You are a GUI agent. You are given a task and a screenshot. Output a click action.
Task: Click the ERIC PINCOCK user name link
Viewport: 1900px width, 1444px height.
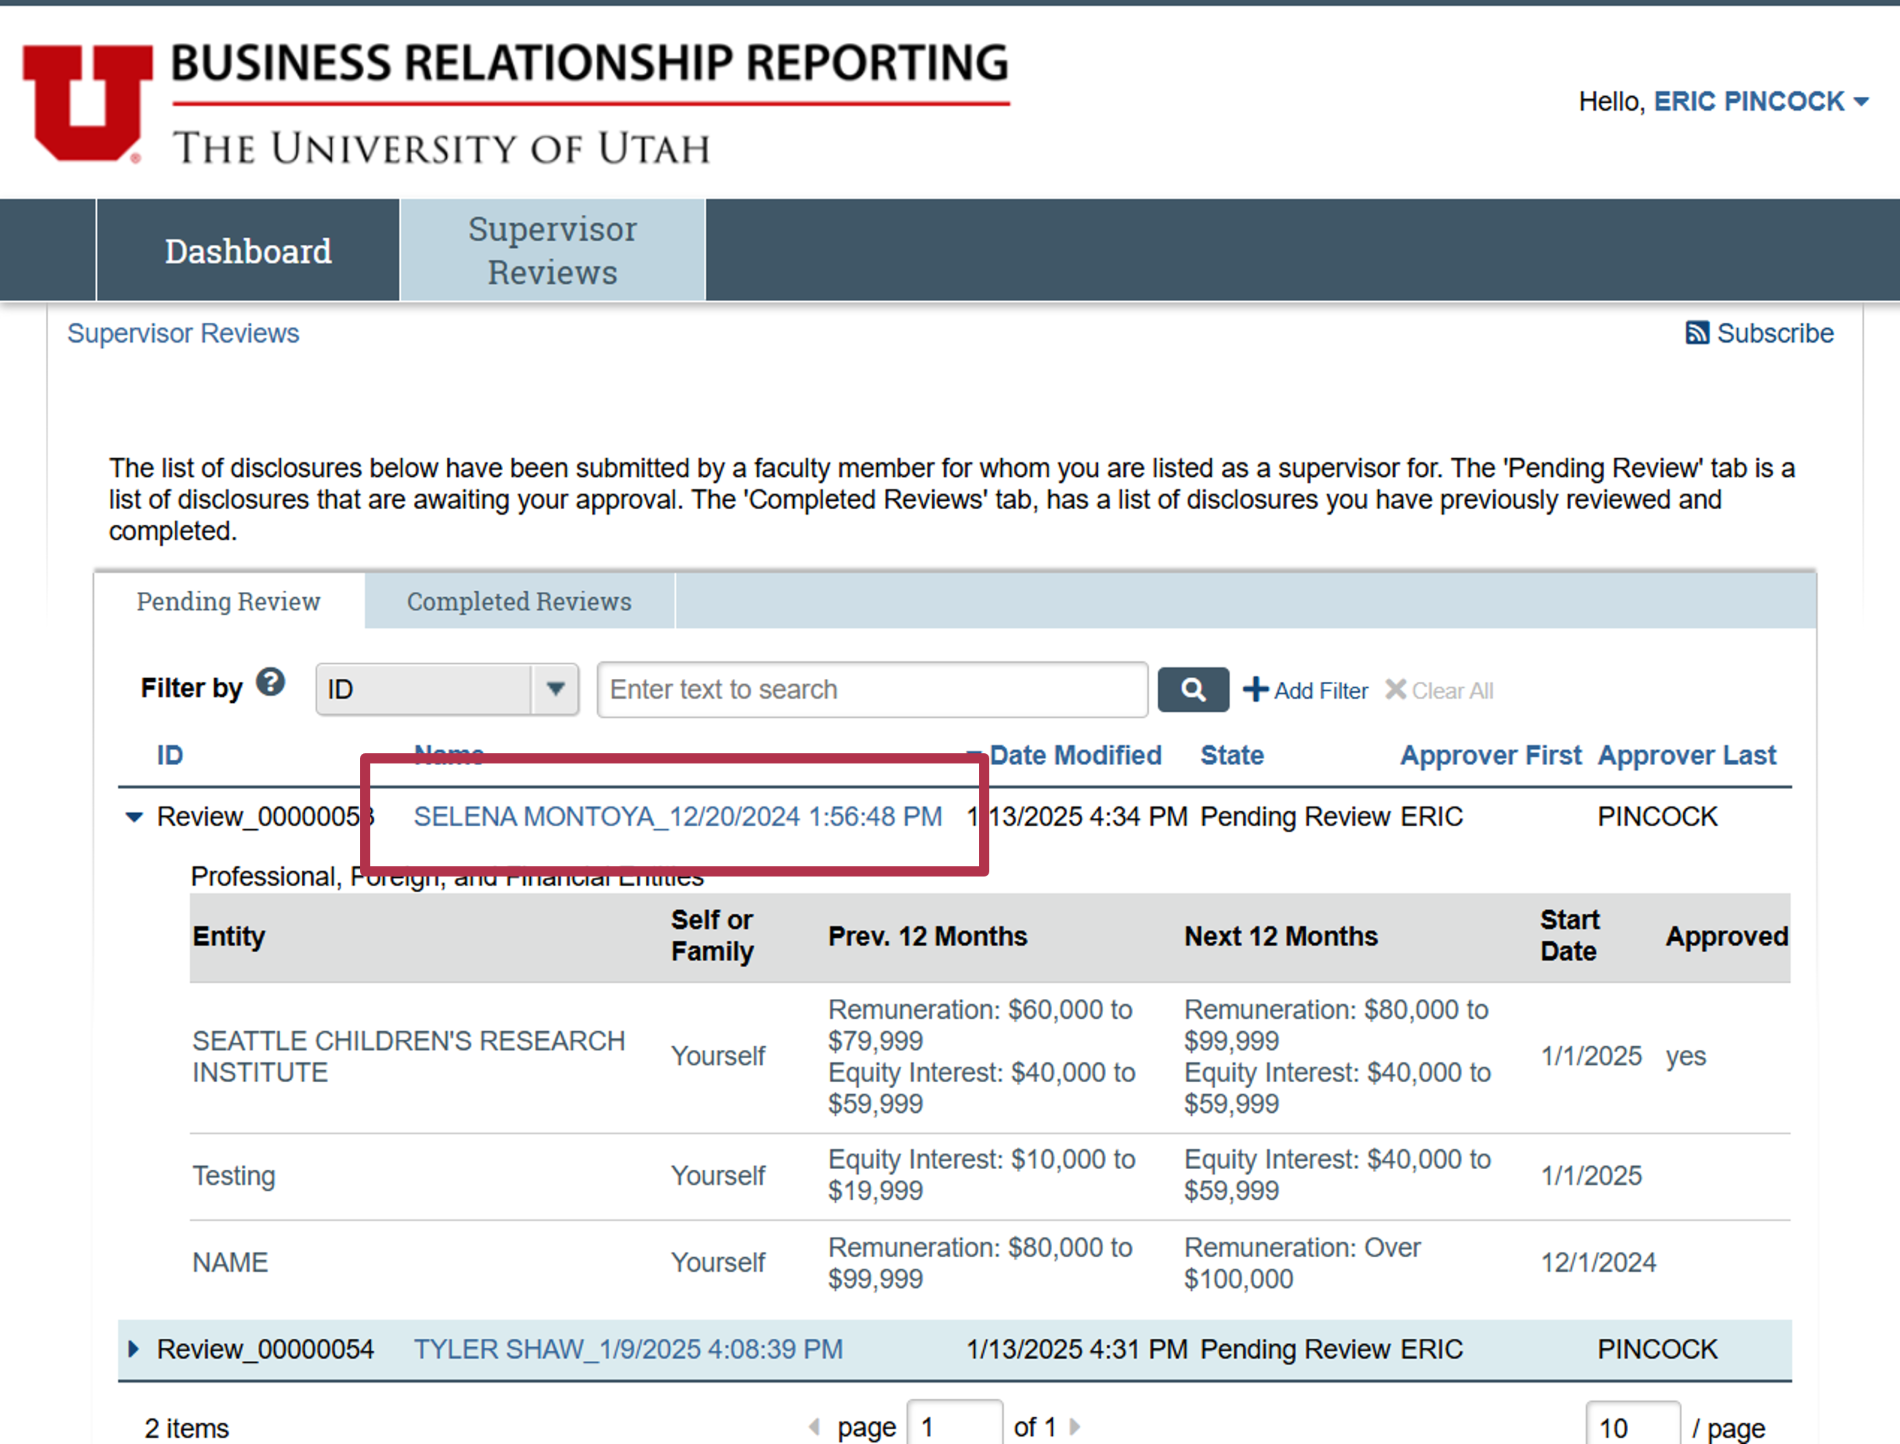[1749, 101]
